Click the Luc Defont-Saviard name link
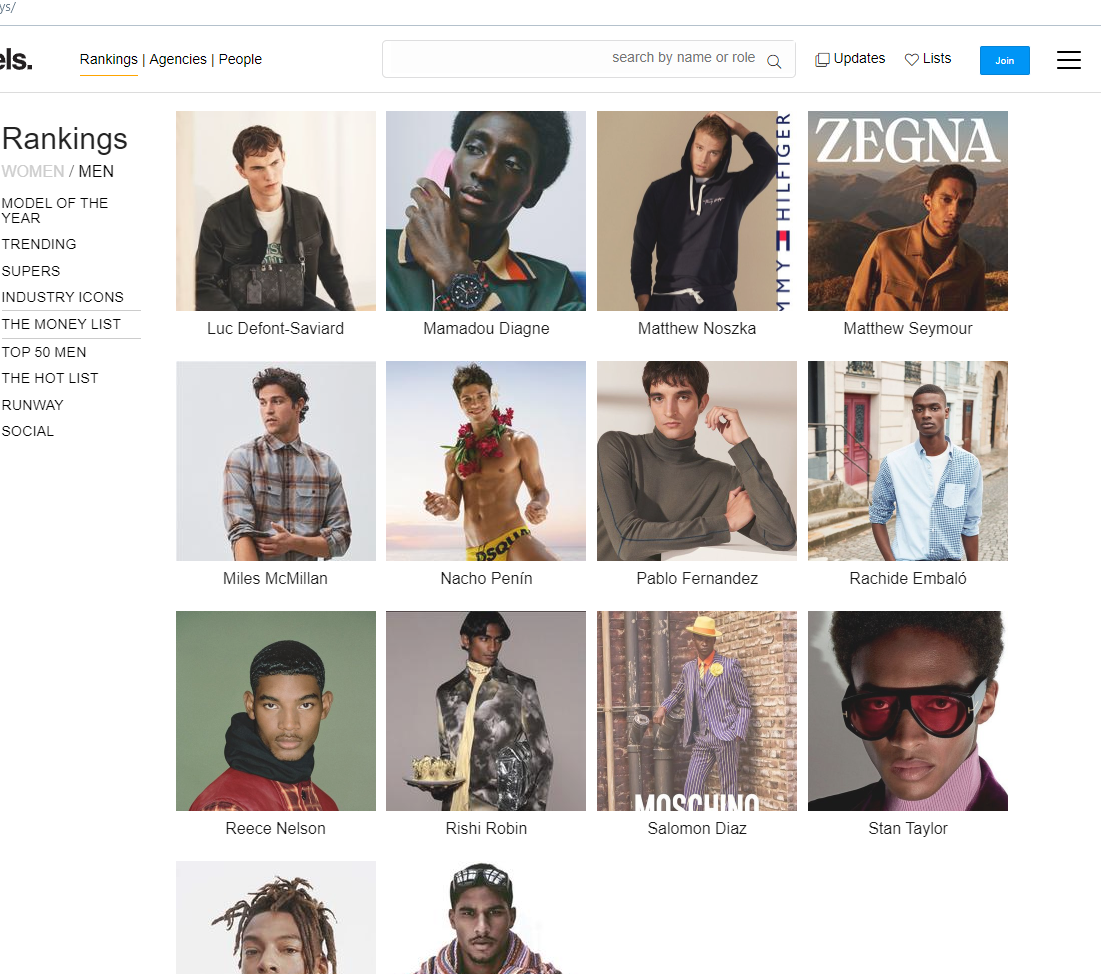This screenshot has width=1101, height=974. [275, 329]
